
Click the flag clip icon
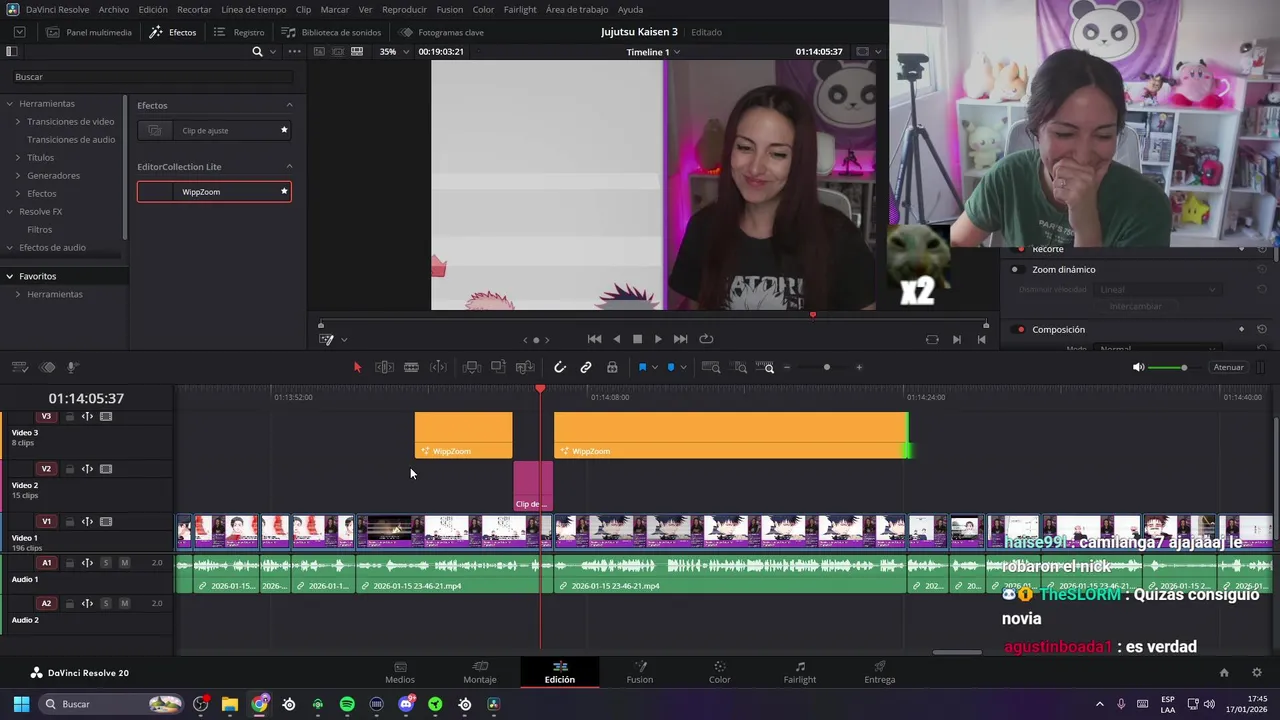coord(642,367)
